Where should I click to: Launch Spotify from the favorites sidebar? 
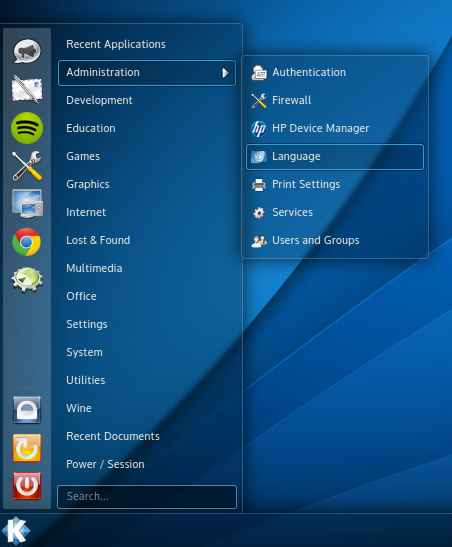[27, 128]
